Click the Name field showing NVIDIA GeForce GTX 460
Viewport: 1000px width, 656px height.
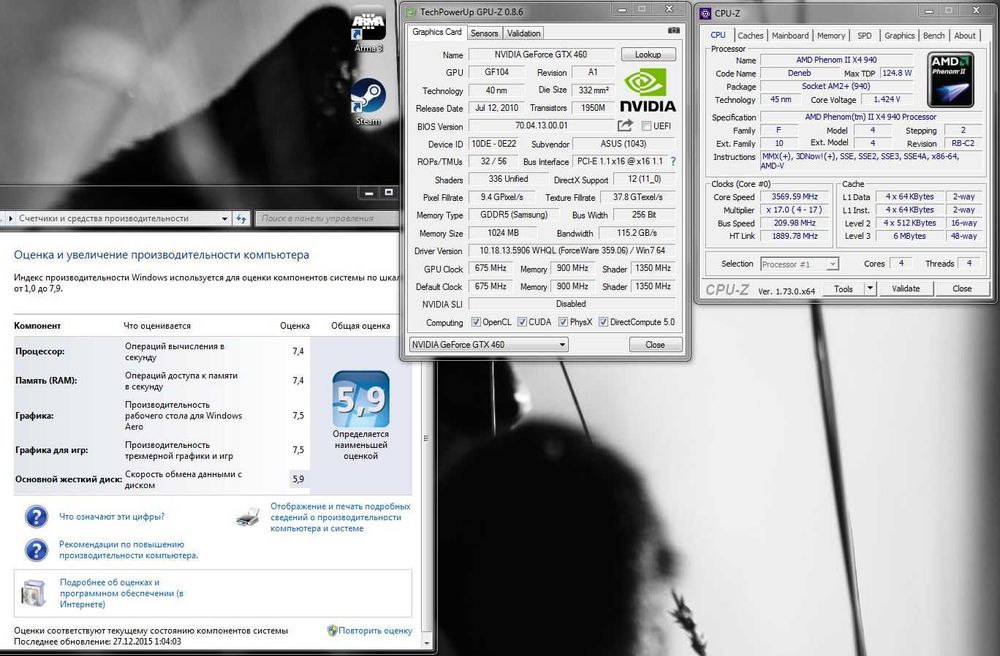(541, 55)
